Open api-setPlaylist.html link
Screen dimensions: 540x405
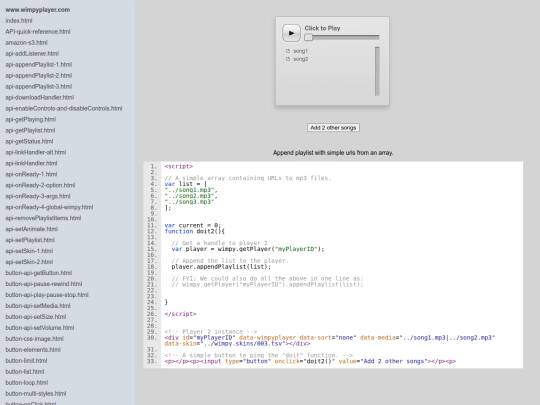point(30,240)
